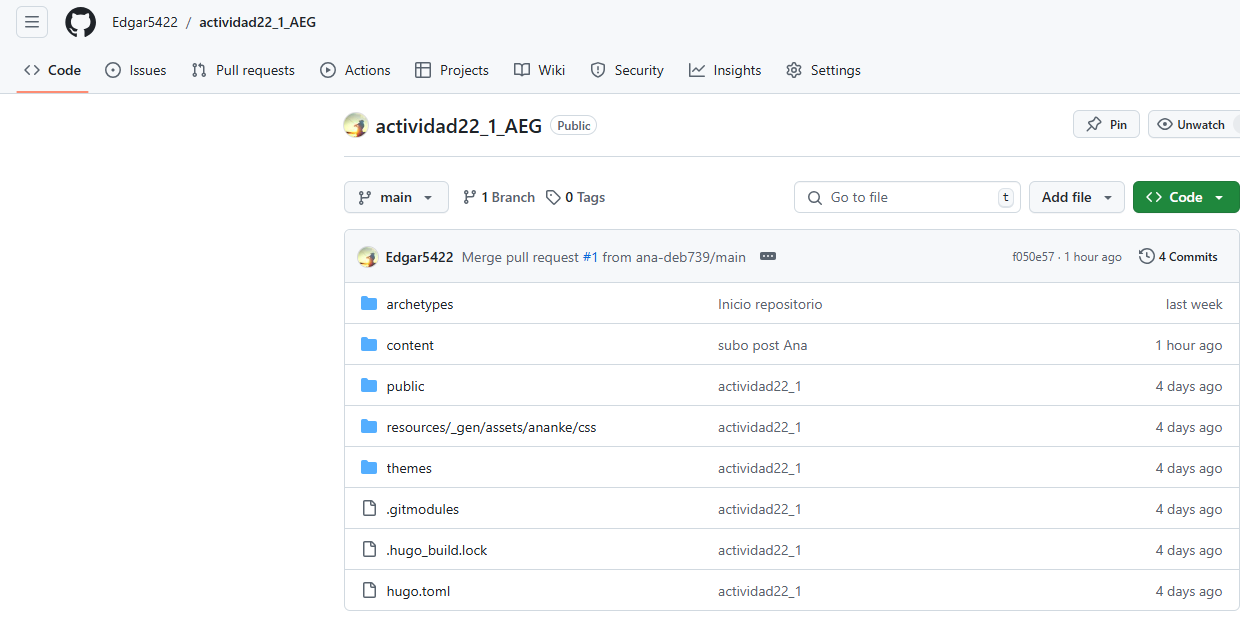Expand the main branch selector dropdown

(x=396, y=197)
